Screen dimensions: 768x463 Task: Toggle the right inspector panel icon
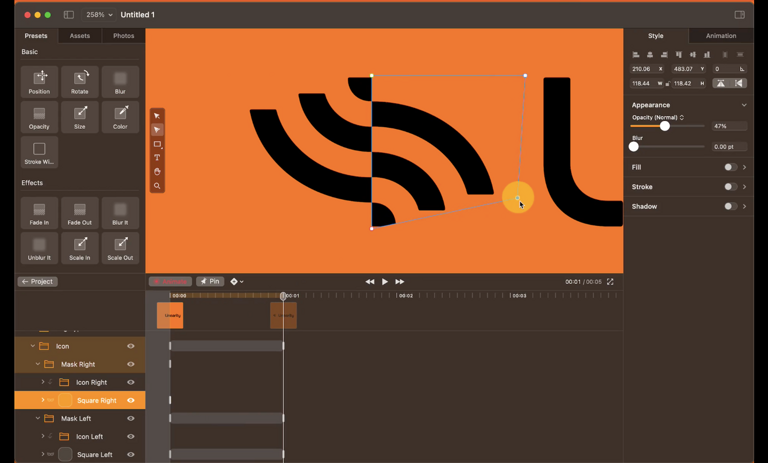[x=740, y=15]
